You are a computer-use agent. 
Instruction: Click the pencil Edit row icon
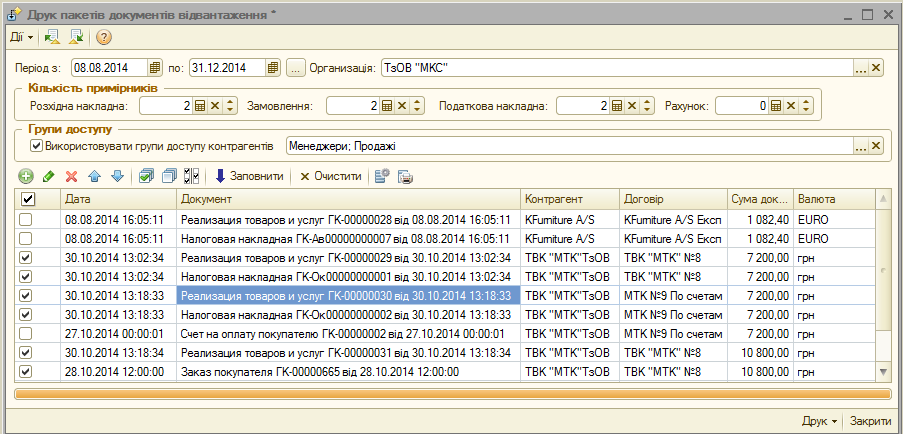click(x=48, y=176)
